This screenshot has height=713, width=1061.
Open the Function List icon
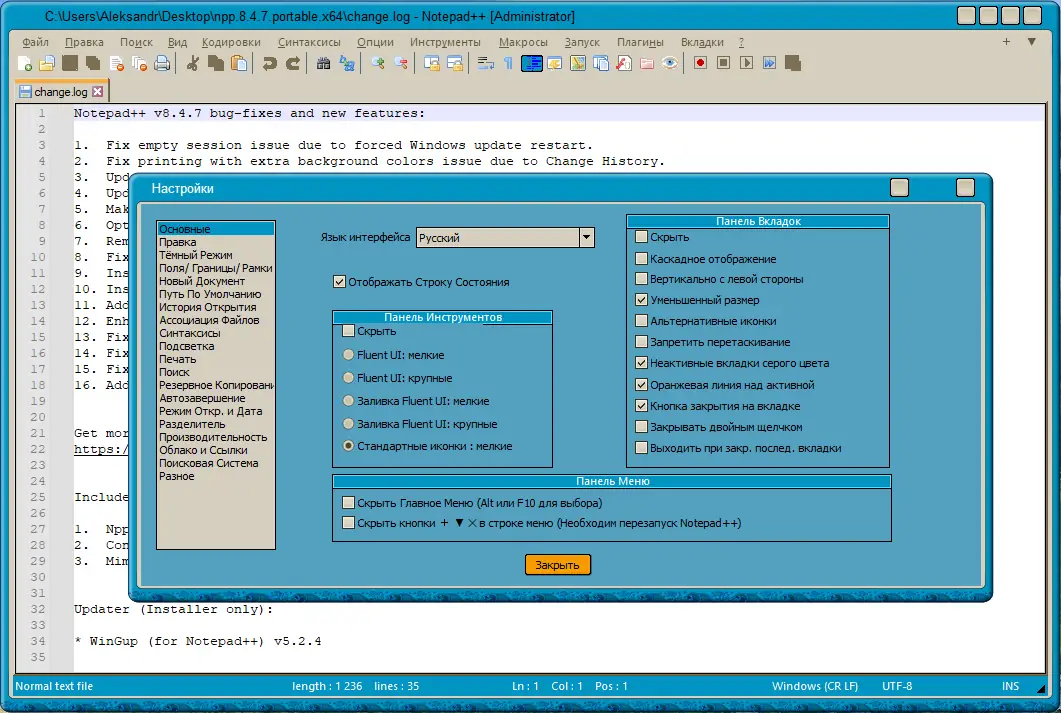(x=624, y=64)
